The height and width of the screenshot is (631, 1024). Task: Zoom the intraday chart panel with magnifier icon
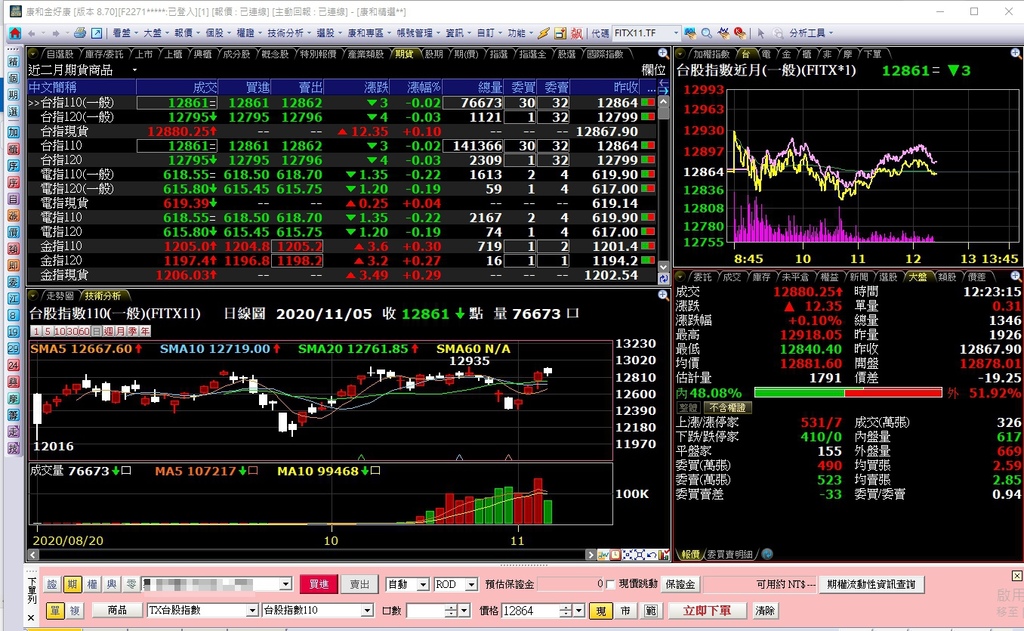1016,54
